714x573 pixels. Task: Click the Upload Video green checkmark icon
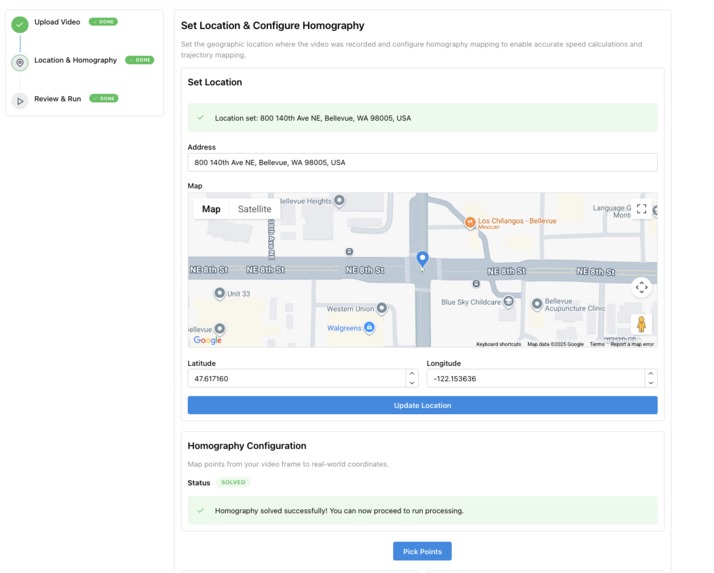tap(20, 25)
